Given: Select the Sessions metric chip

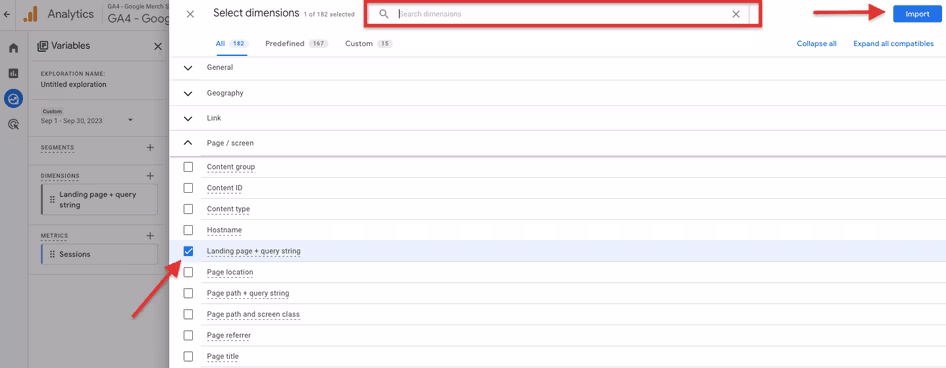Looking at the screenshot, I should click(x=99, y=255).
